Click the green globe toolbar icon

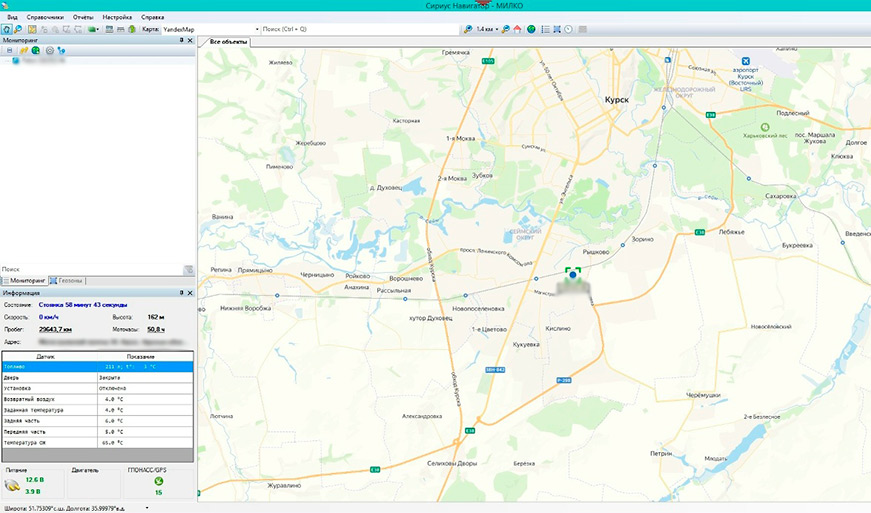tap(532, 29)
